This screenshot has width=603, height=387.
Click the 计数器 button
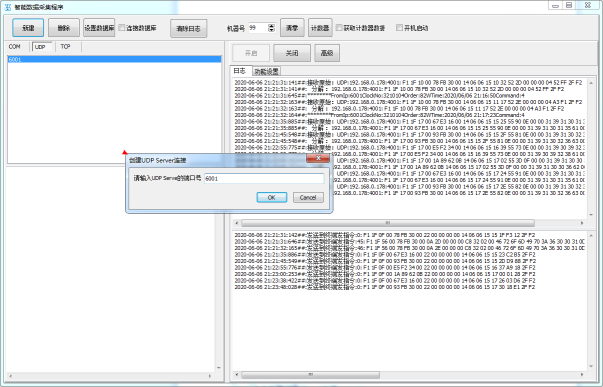pos(320,28)
